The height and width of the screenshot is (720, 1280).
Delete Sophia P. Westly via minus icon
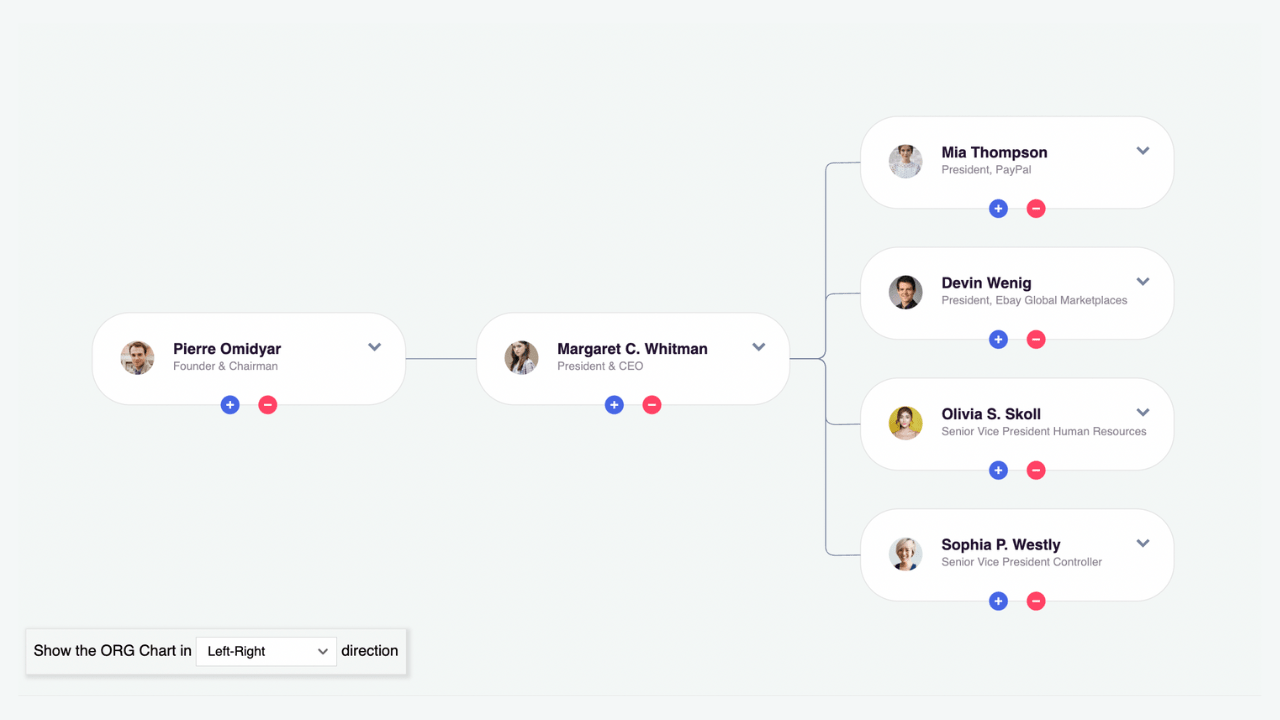tap(1036, 601)
